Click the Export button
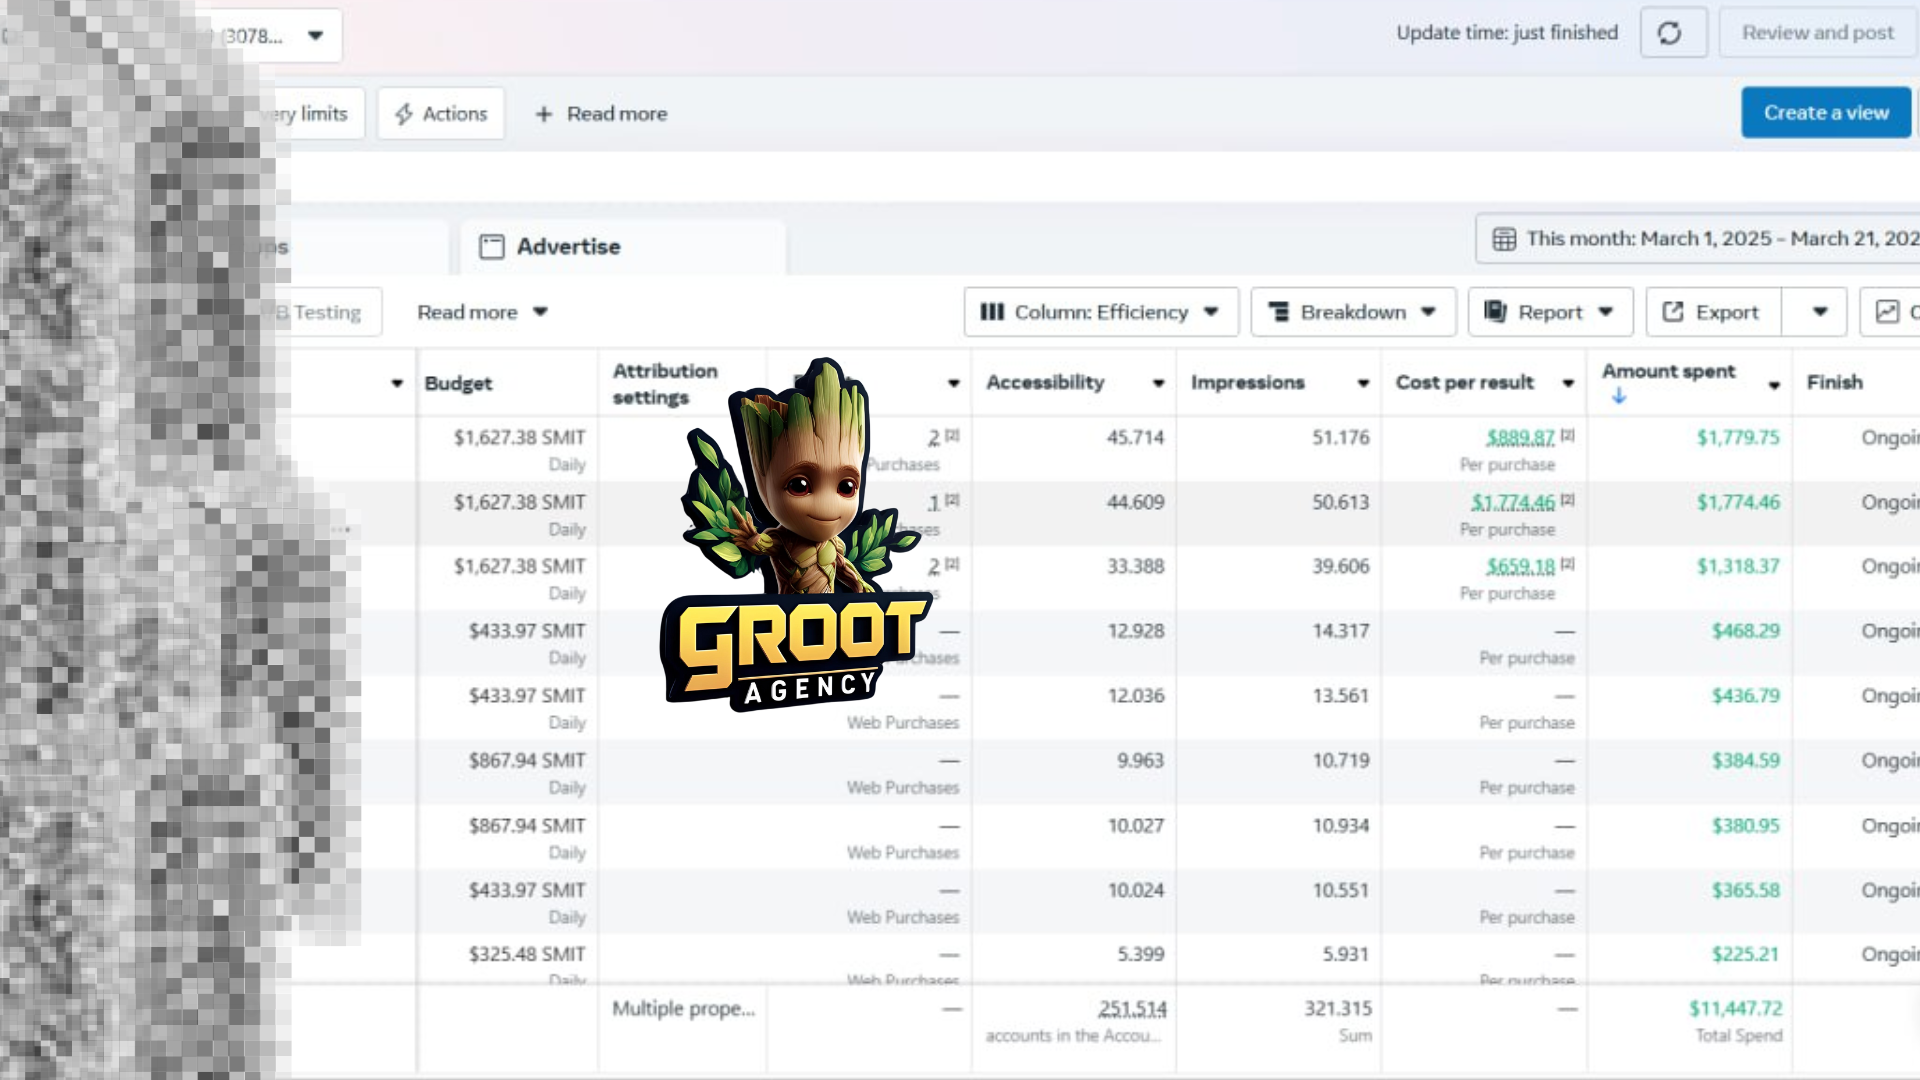 point(1713,312)
